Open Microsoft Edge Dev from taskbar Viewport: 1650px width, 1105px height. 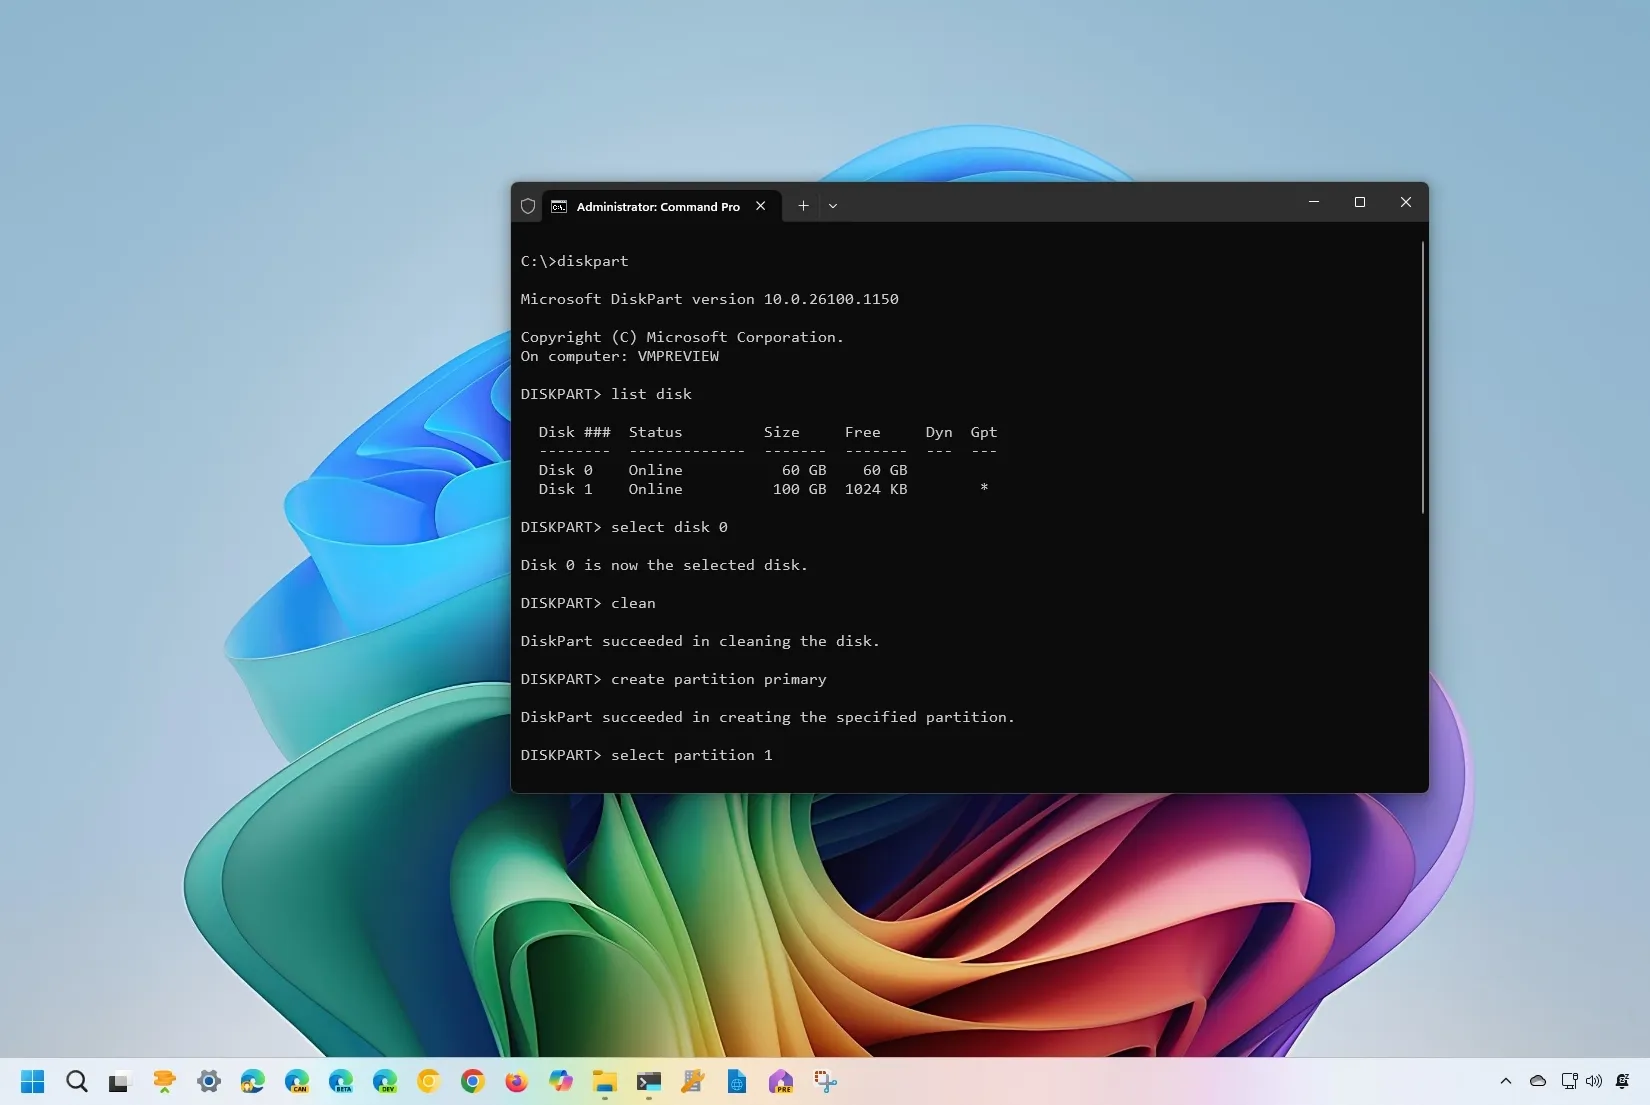pos(384,1081)
